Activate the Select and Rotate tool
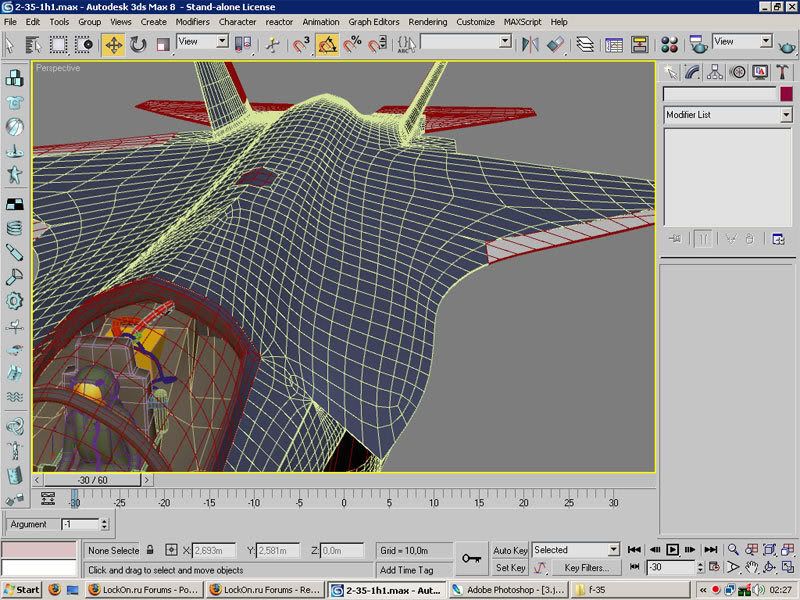The height and width of the screenshot is (600, 800). coord(138,44)
